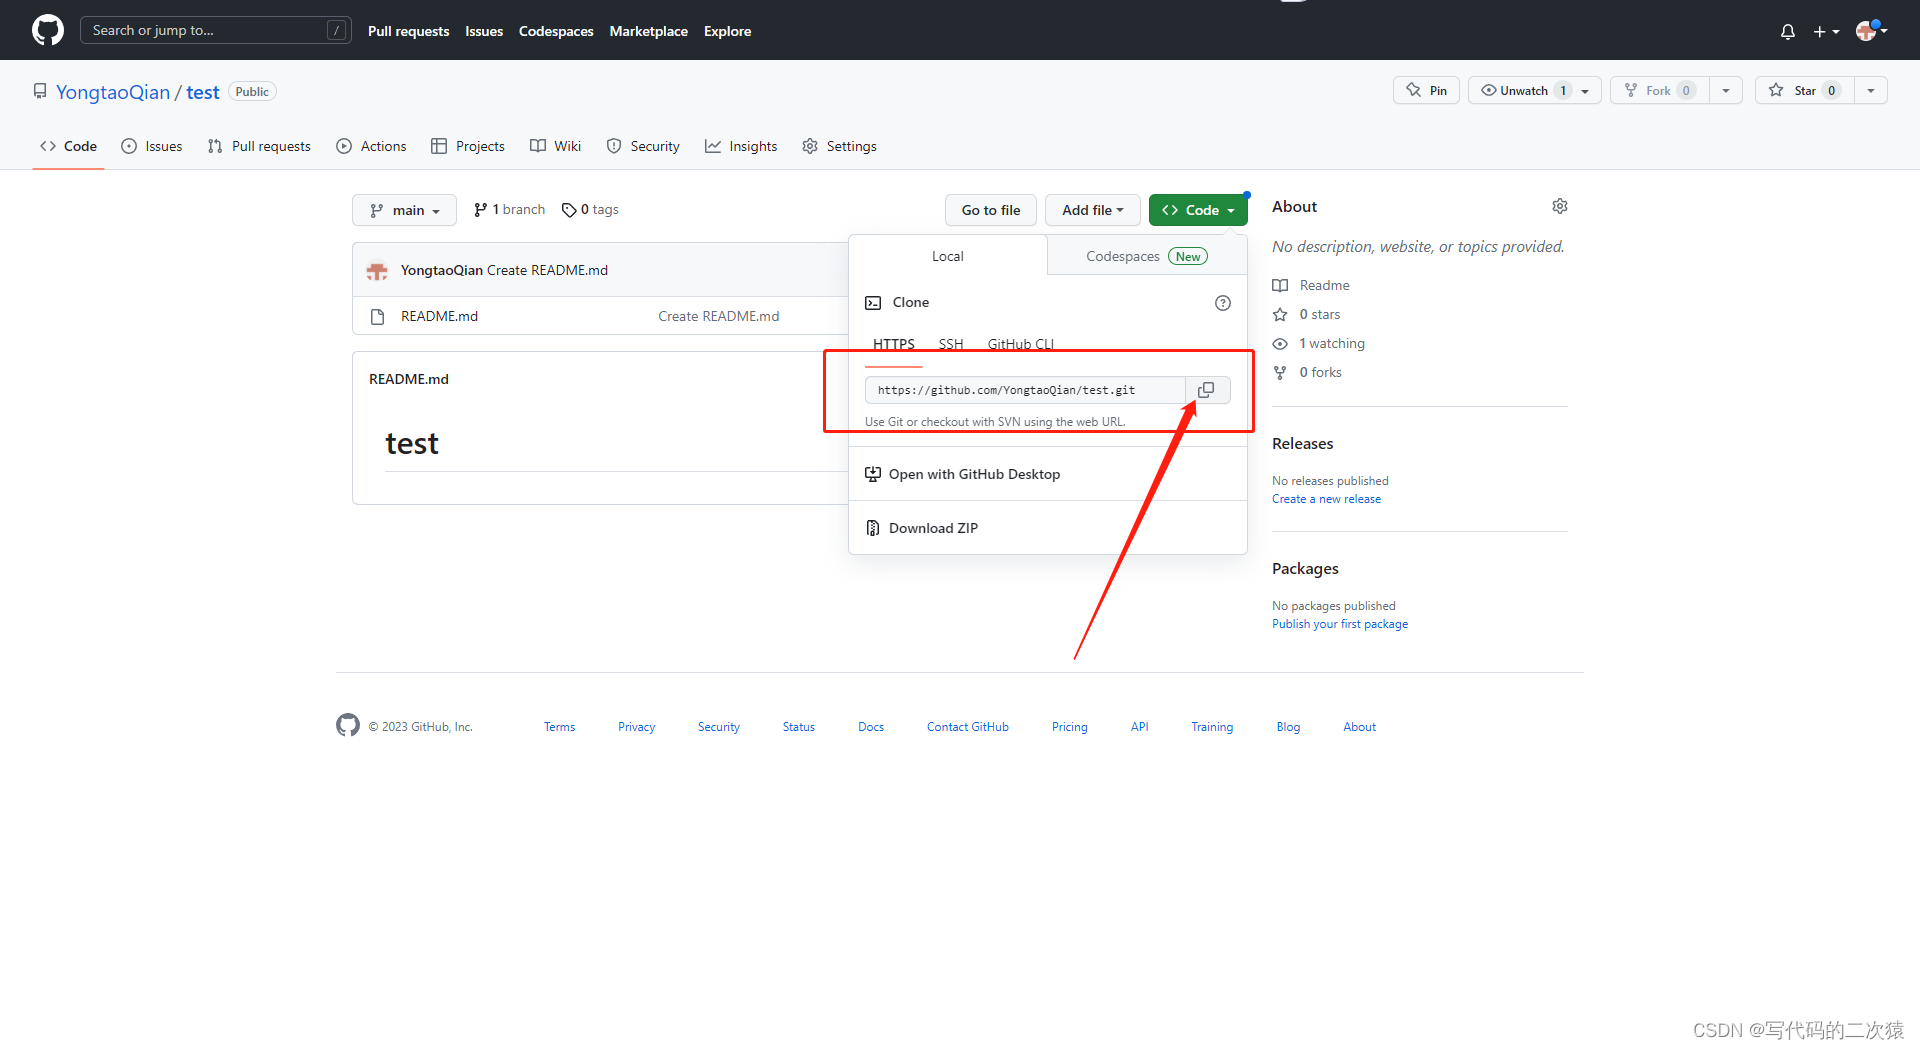Select the Code repository tab
The height and width of the screenshot is (1049, 1920).
pyautogui.click(x=68, y=146)
